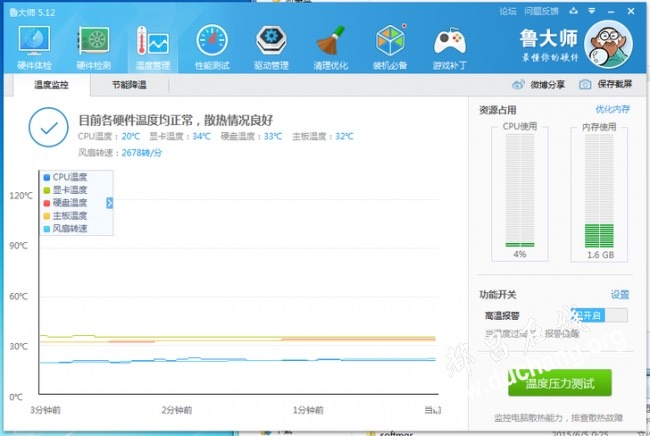Start the 温度压力测试 green button

[x=560, y=383]
